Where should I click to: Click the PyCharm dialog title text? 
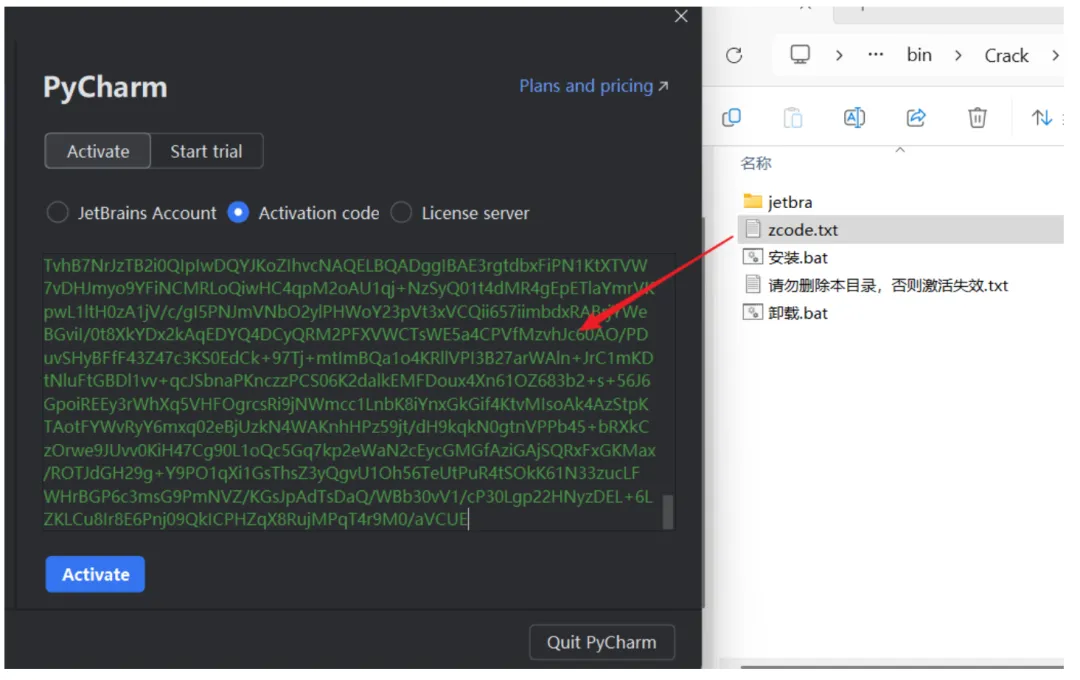click(x=105, y=87)
